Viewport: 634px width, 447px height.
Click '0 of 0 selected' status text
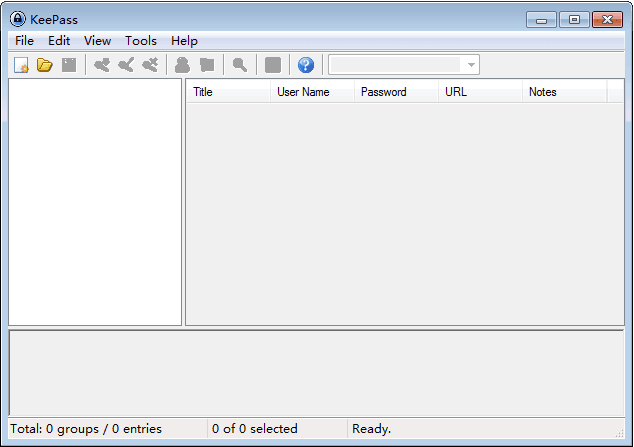(x=255, y=428)
